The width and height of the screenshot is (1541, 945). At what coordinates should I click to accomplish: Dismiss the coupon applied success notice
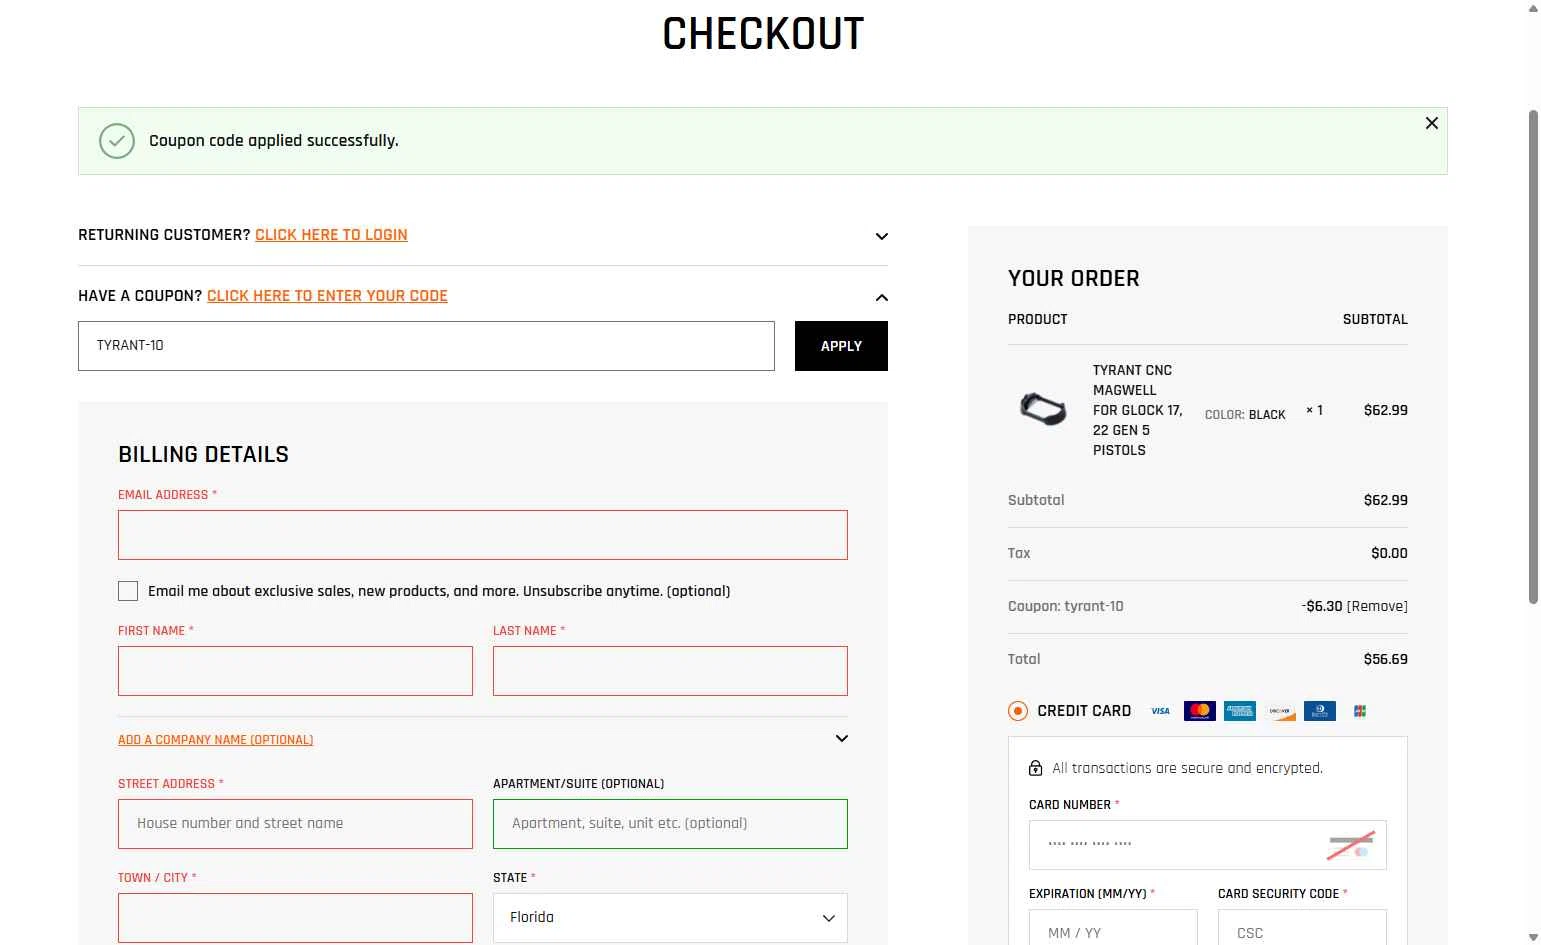coord(1431,123)
